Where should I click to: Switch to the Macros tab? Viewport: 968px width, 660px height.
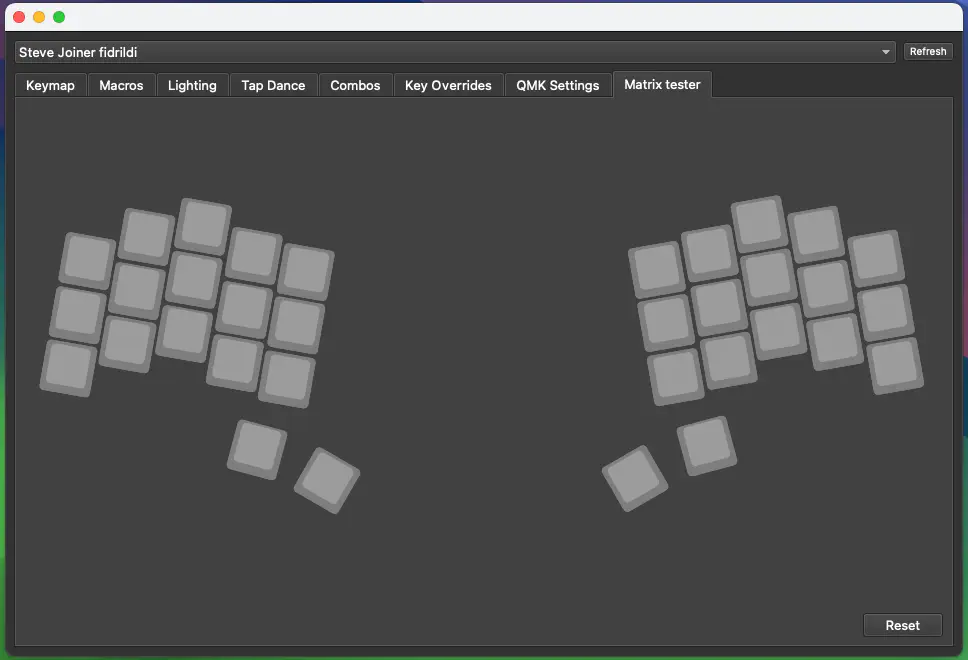pyautogui.click(x=121, y=86)
